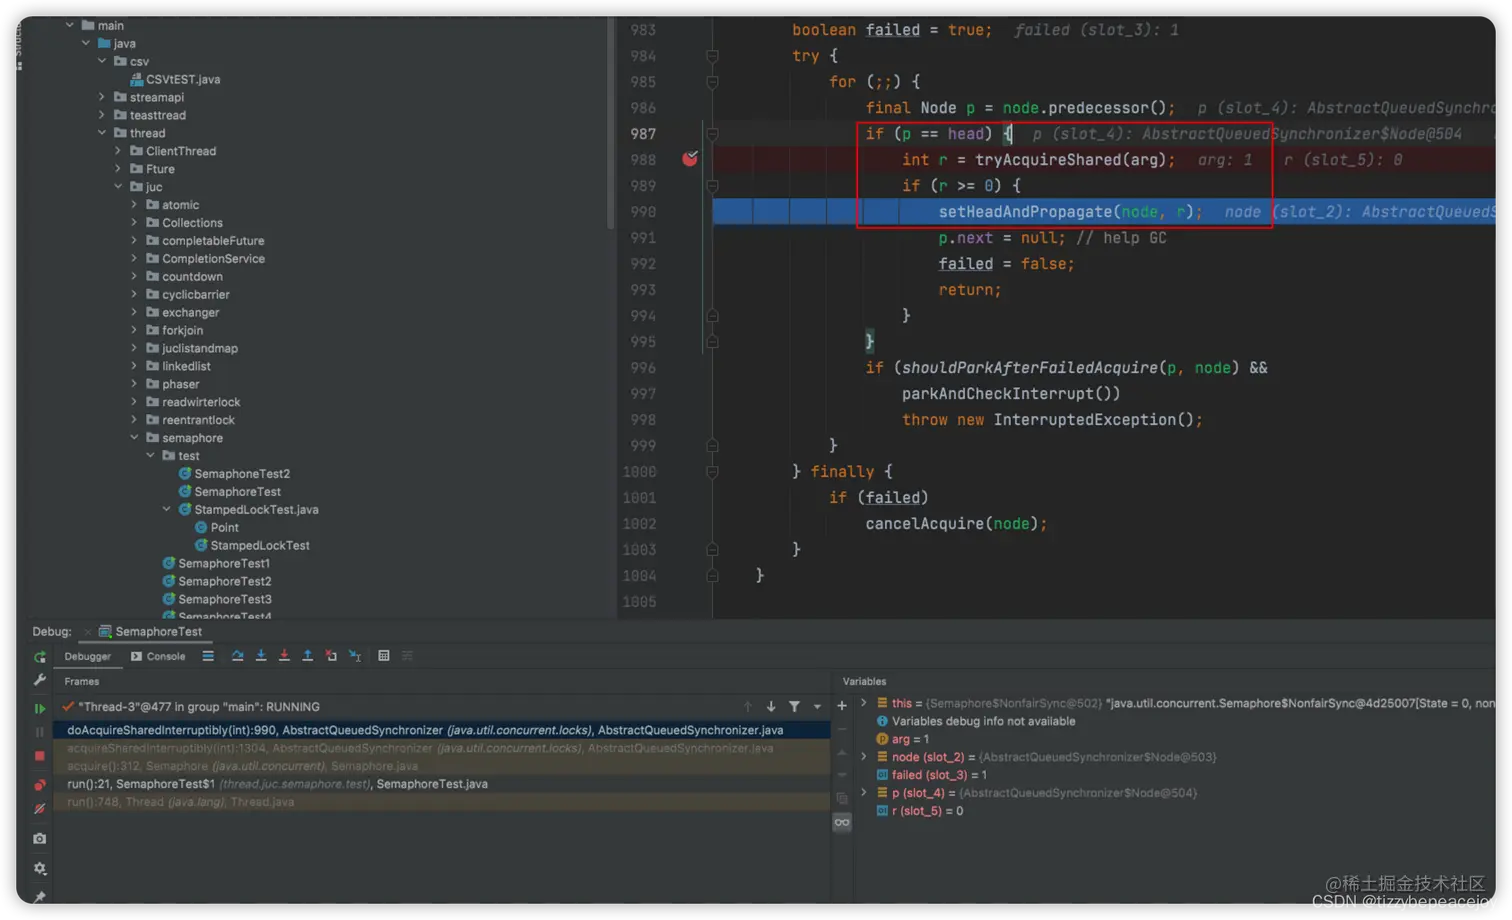Expand the teastread folder
The height and width of the screenshot is (920, 1512).
[x=102, y=115]
